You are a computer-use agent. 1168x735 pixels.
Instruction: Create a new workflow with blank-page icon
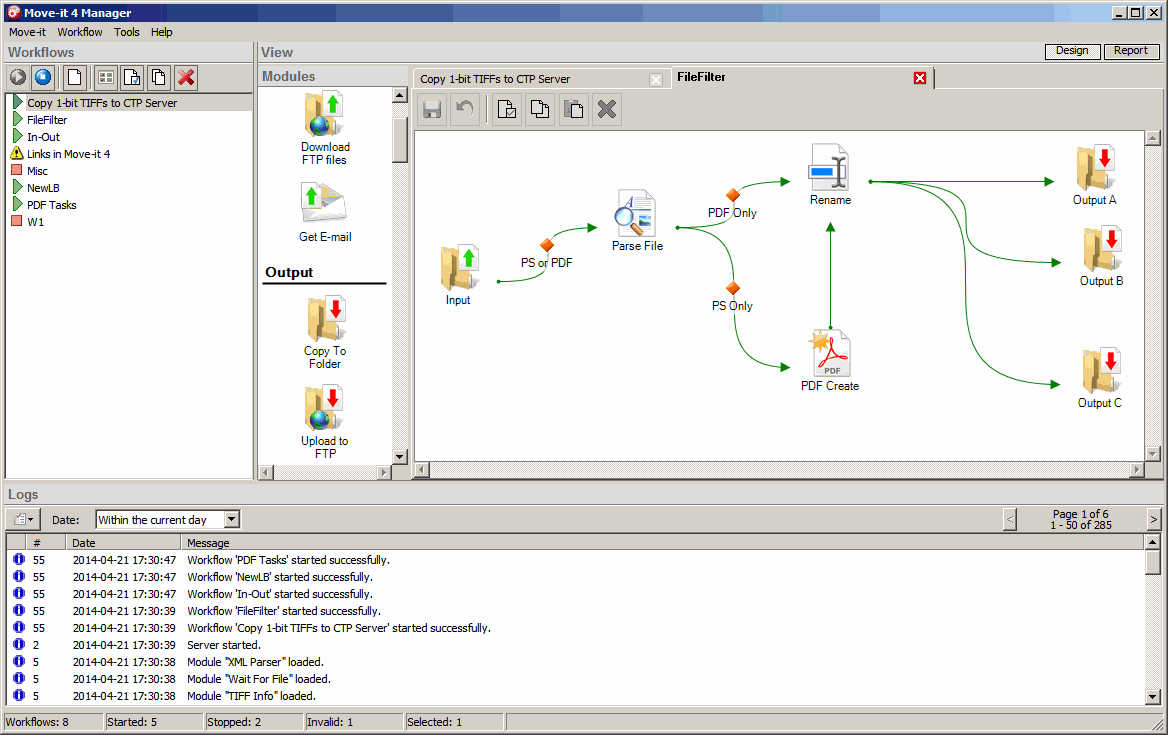[74, 77]
